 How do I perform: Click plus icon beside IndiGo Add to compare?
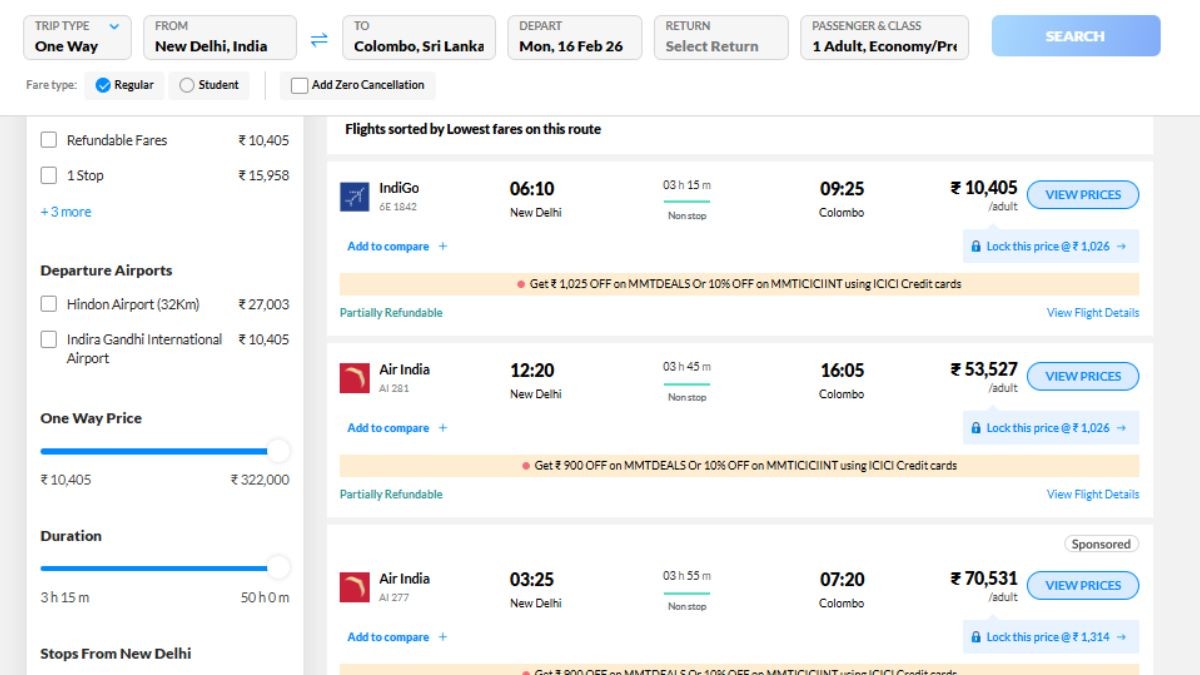[x=443, y=246]
